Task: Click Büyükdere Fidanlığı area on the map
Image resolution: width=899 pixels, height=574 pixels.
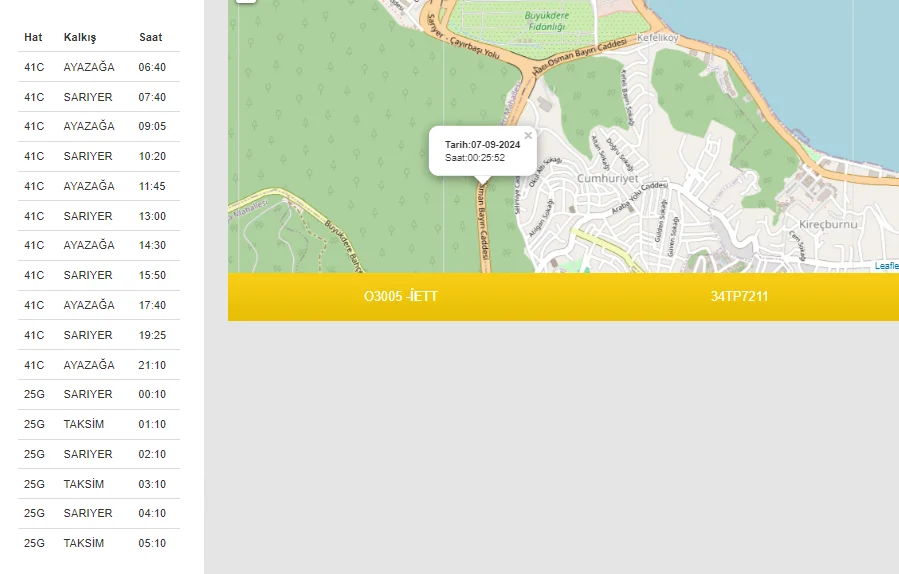Action: point(549,21)
